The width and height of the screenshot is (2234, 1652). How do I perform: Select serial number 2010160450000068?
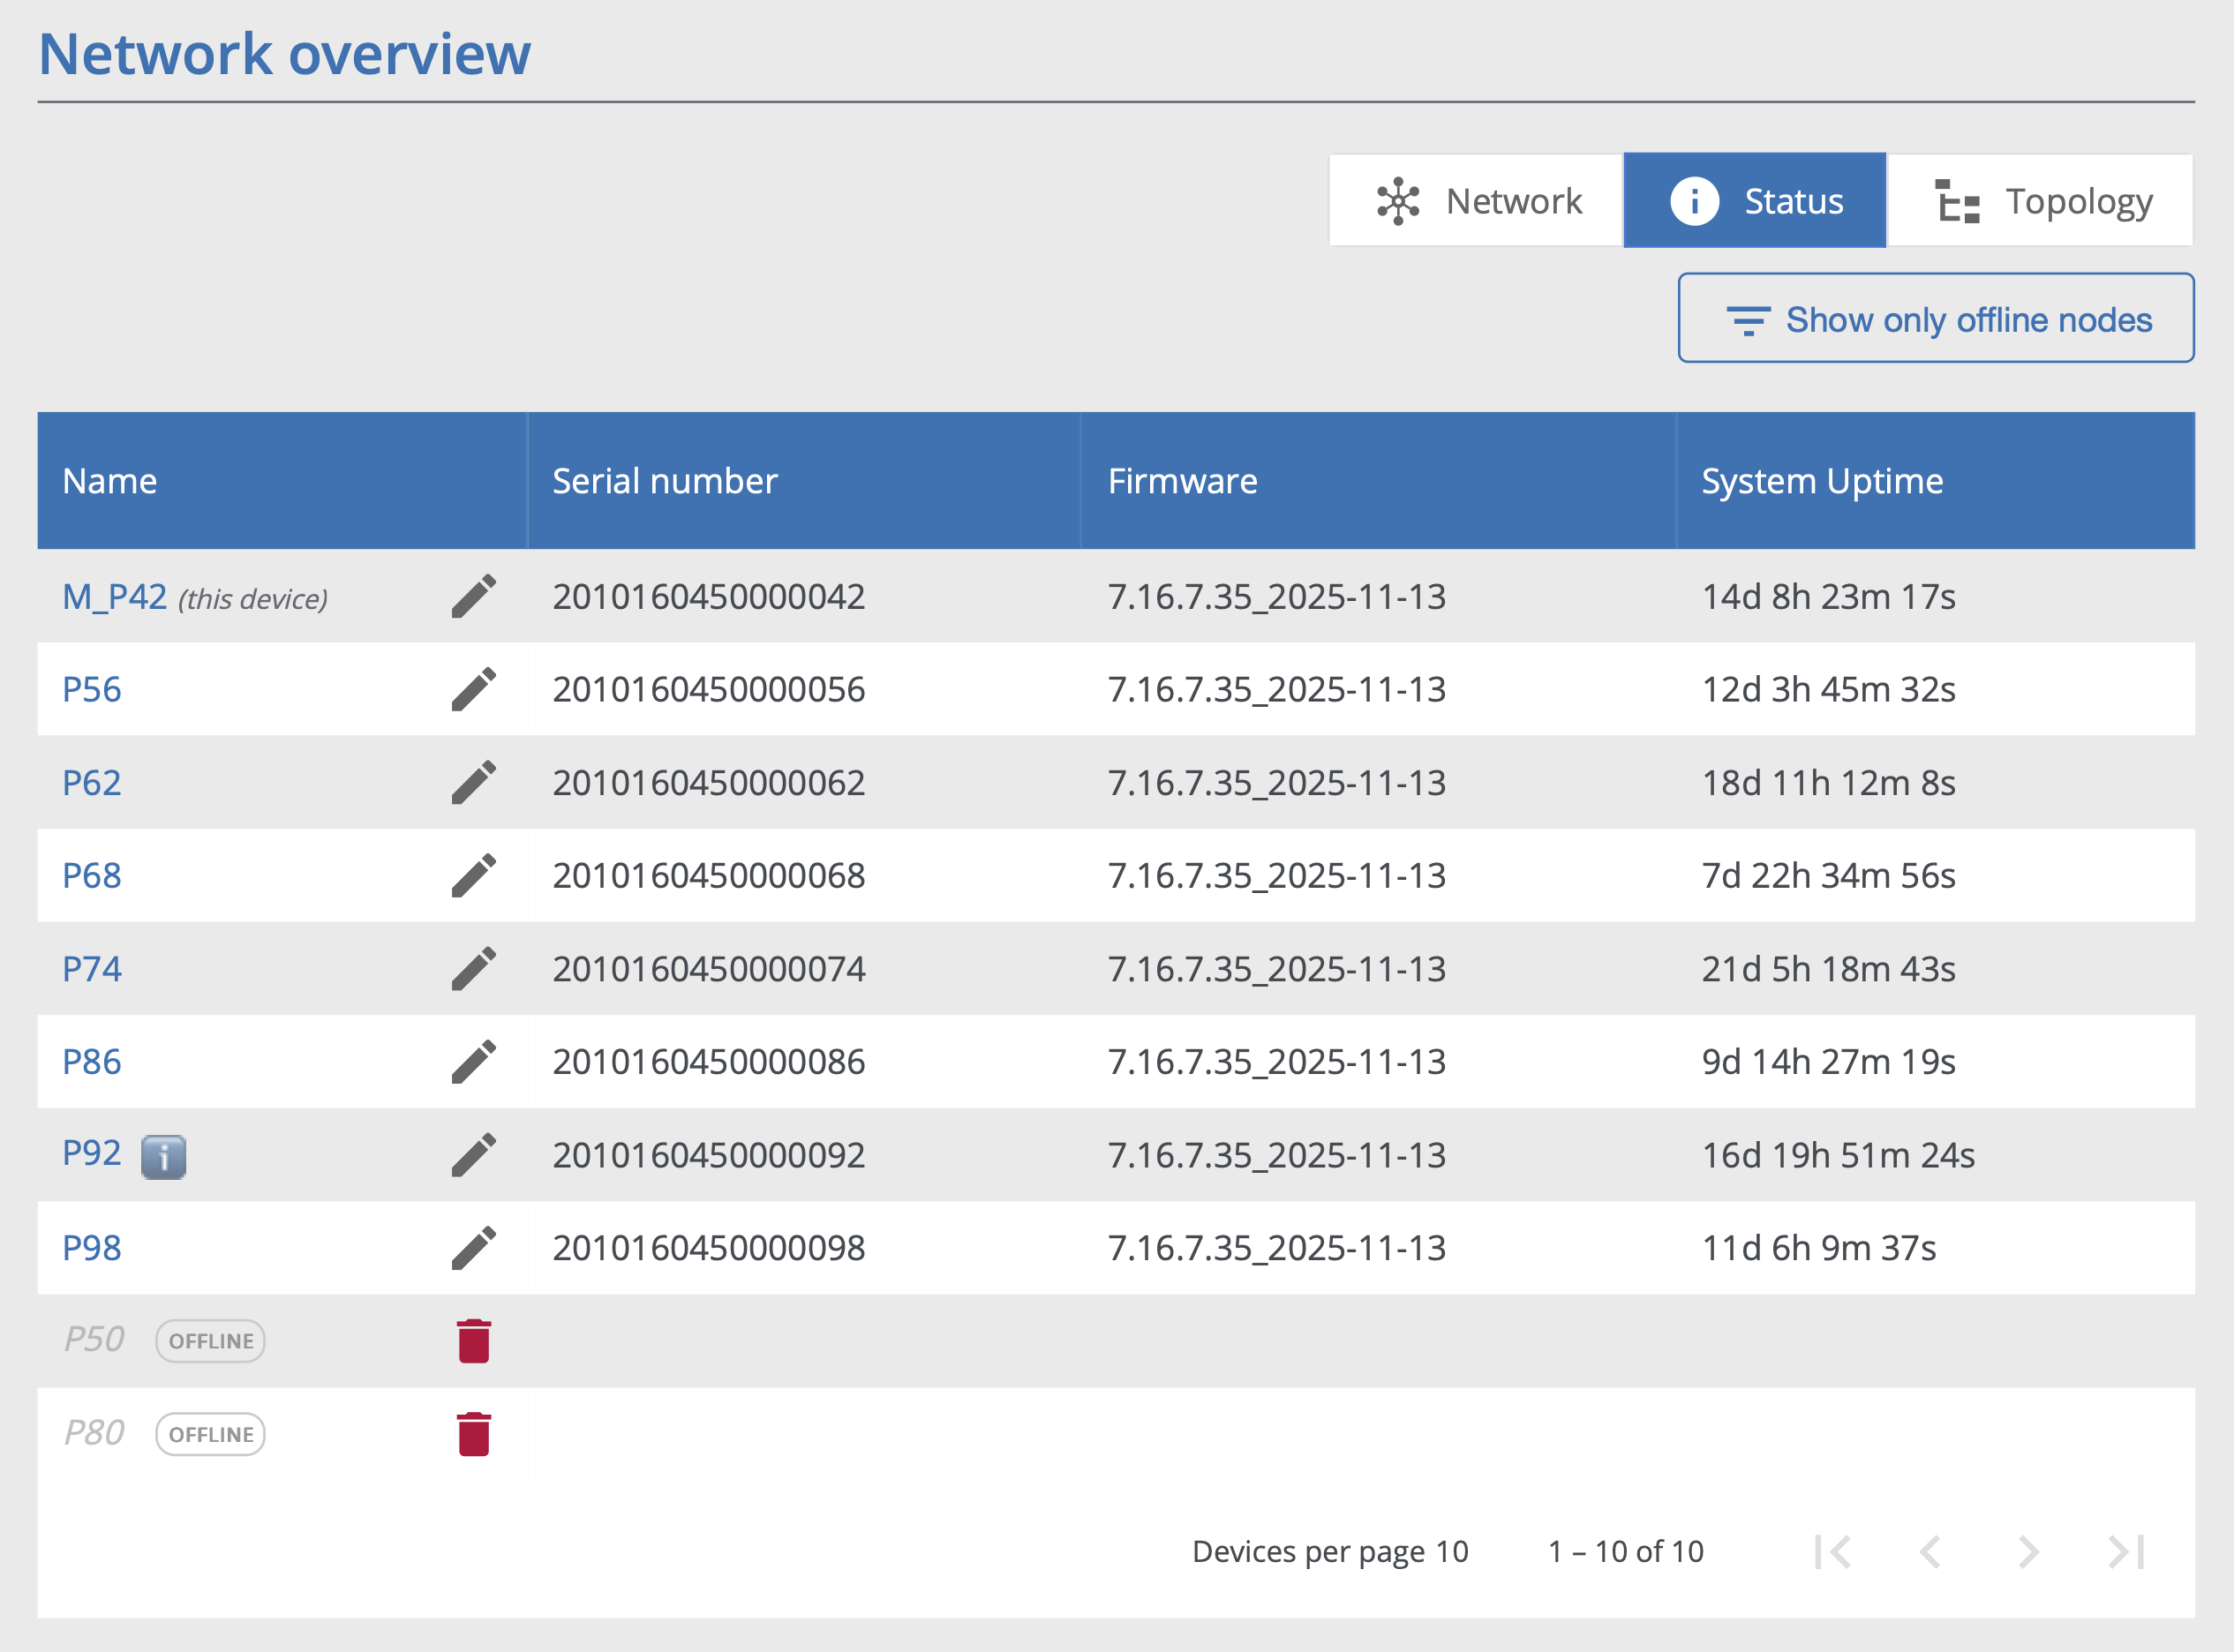pos(709,875)
